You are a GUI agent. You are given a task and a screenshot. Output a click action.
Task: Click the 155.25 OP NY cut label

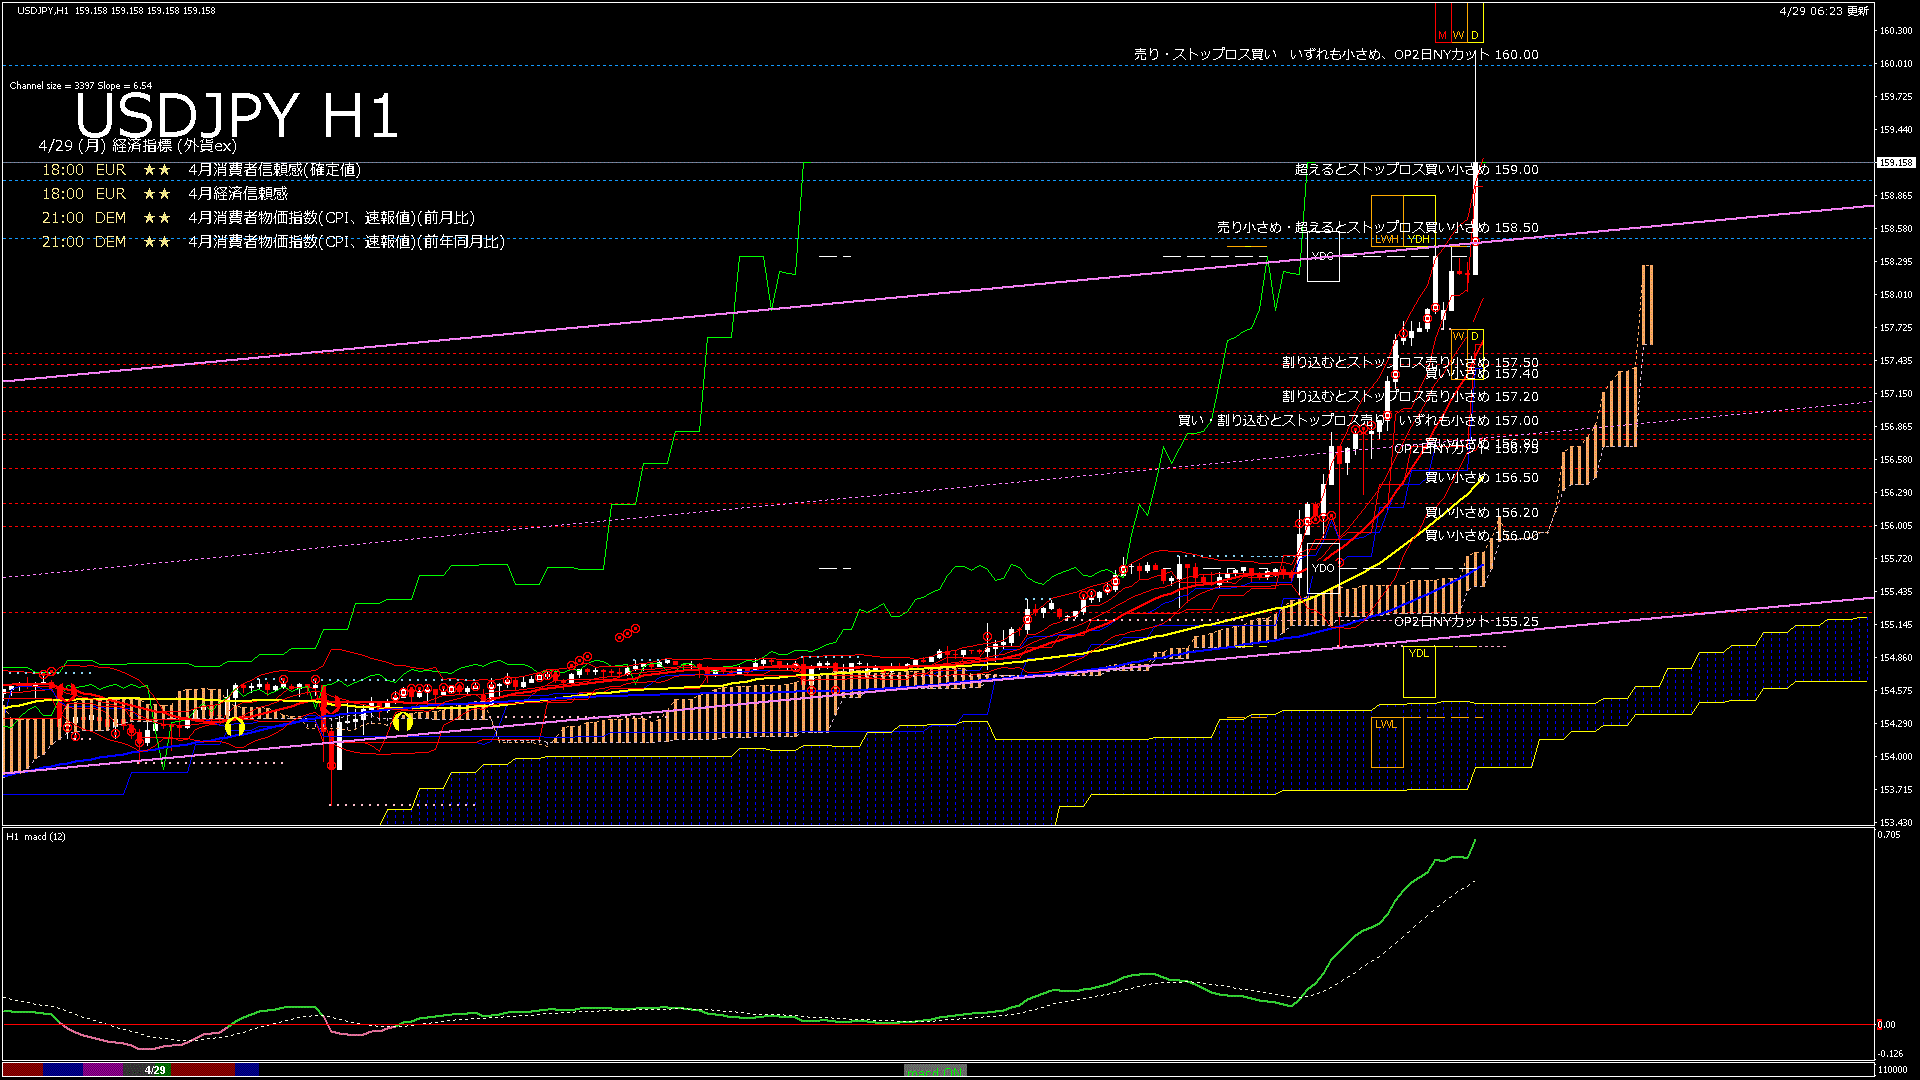pos(1466,622)
